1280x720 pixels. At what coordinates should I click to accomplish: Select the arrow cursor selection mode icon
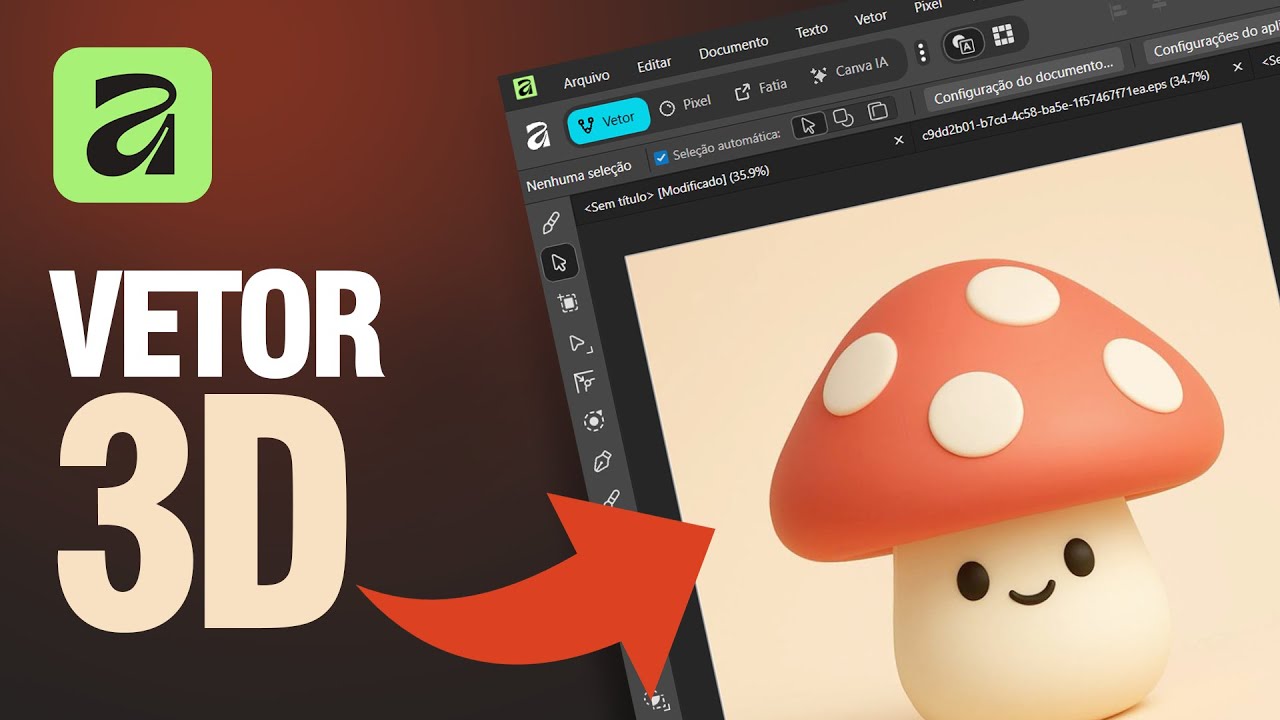click(x=808, y=125)
